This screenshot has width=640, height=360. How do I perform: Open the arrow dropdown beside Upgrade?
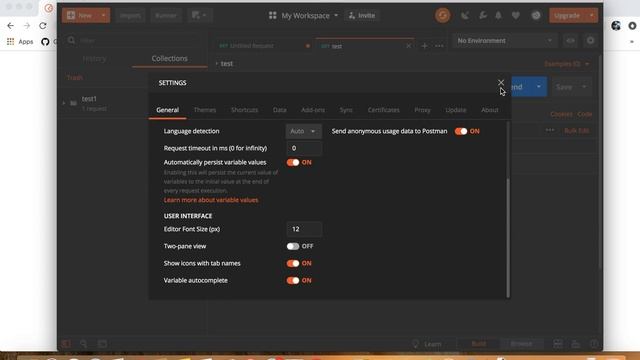point(592,16)
